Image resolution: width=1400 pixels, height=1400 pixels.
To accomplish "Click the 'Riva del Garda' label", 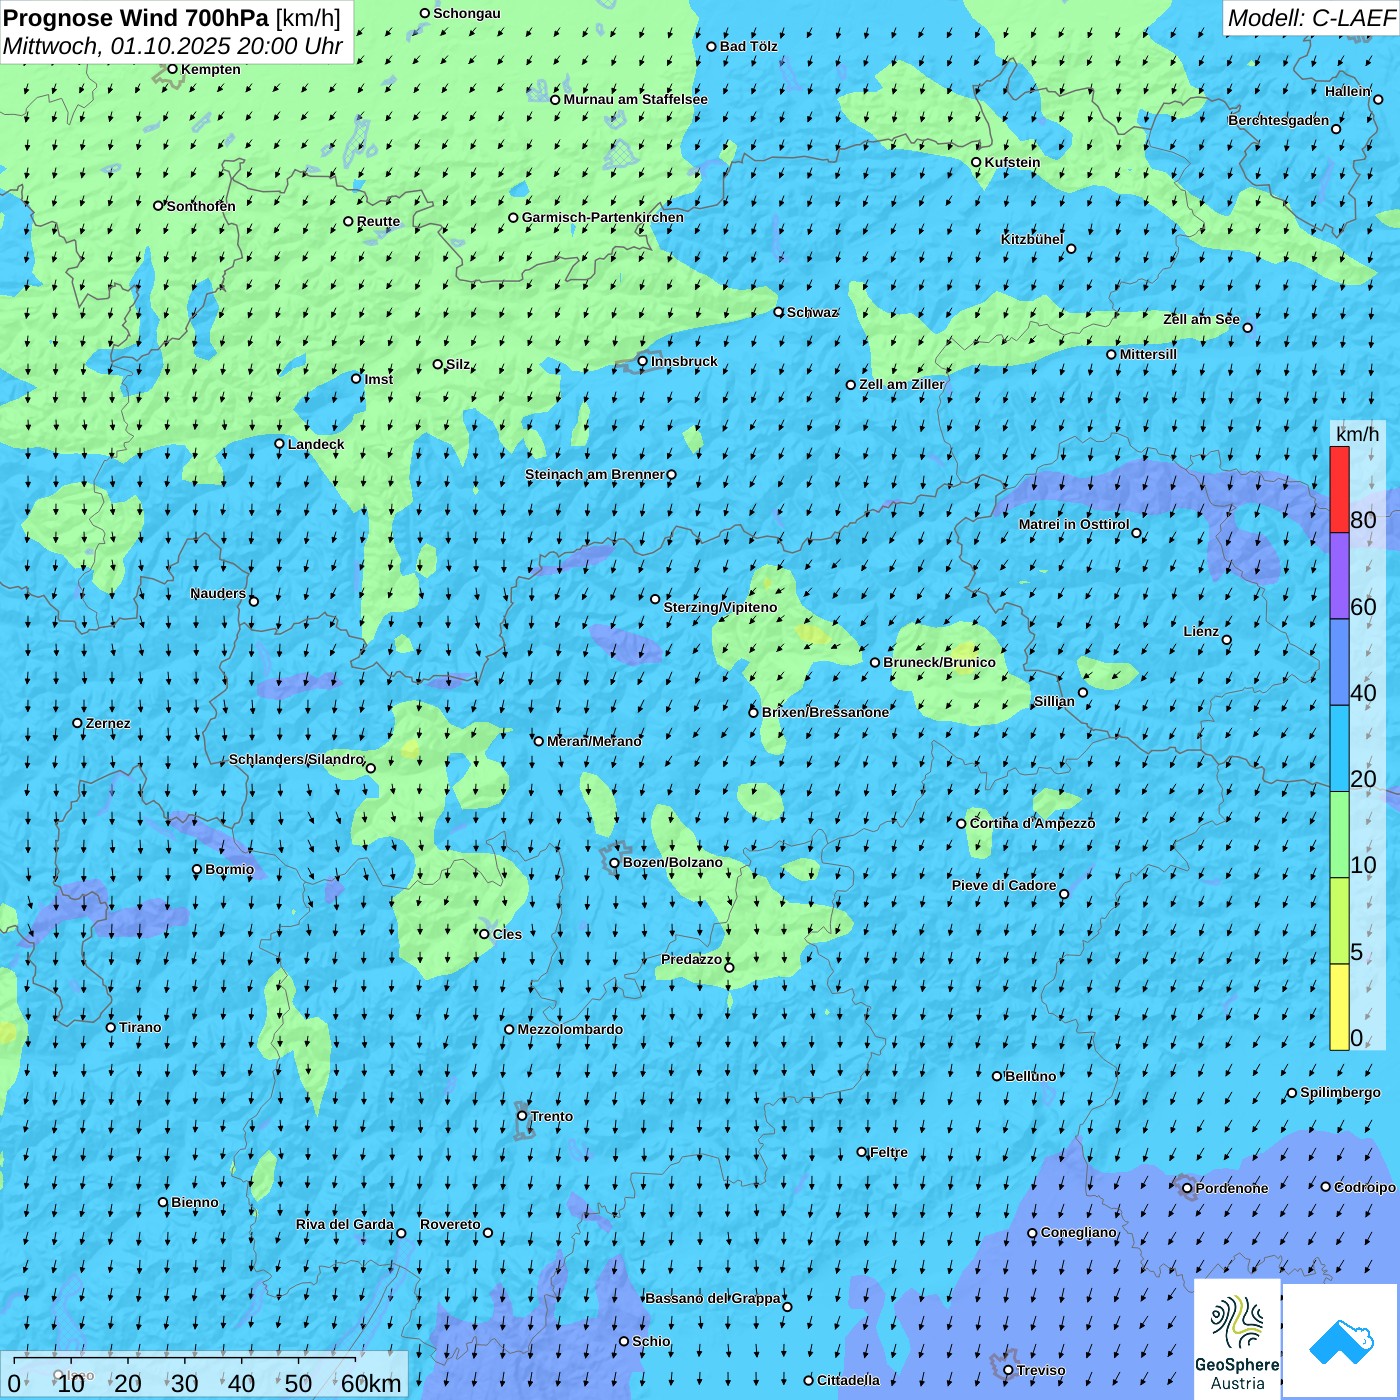I will (x=345, y=1224).
